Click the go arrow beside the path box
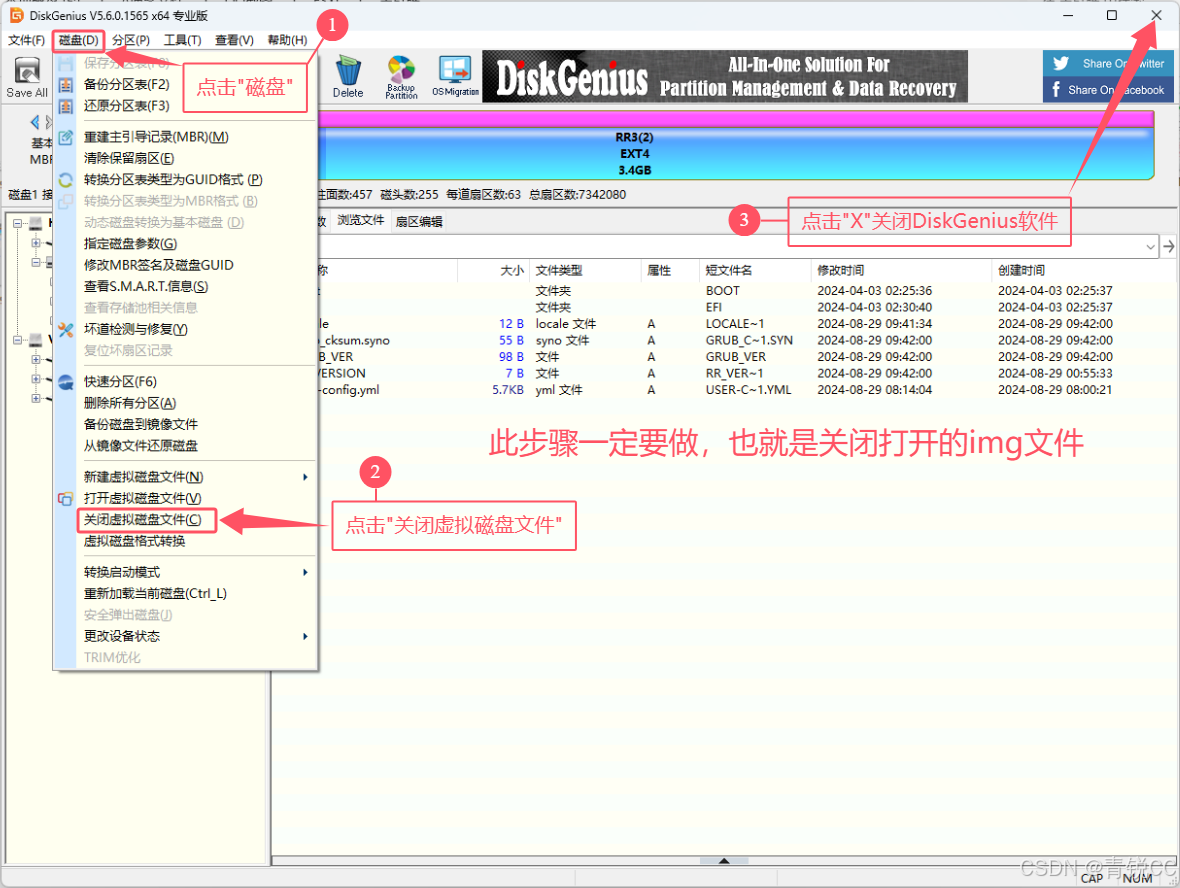 click(x=1169, y=246)
